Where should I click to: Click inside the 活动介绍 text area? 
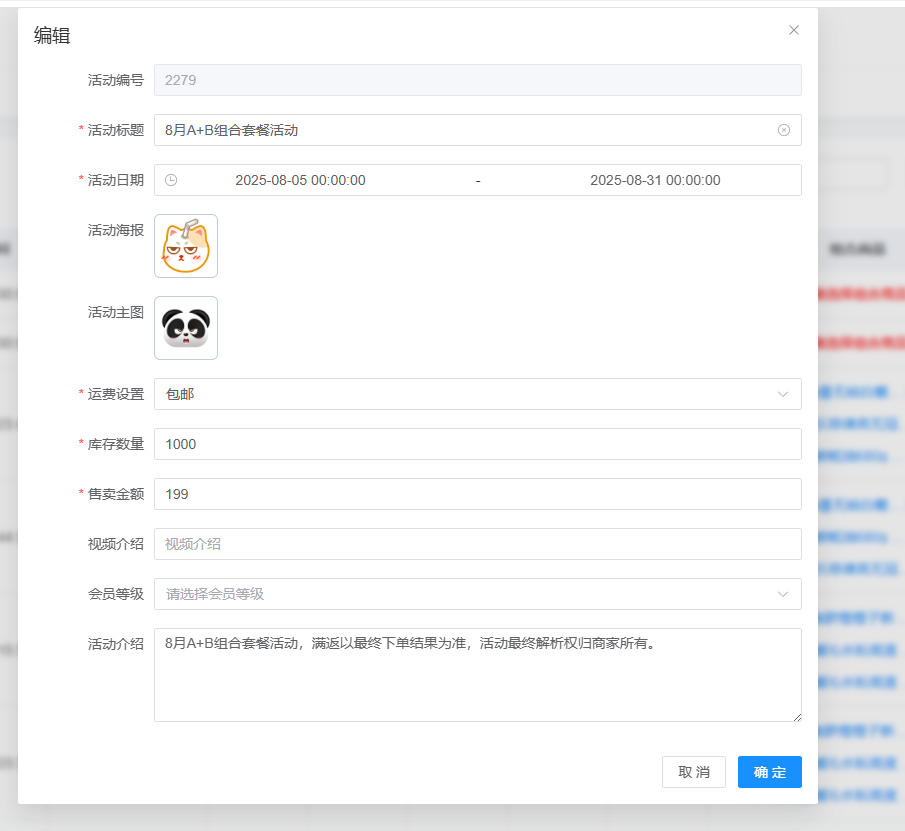[x=477, y=680]
